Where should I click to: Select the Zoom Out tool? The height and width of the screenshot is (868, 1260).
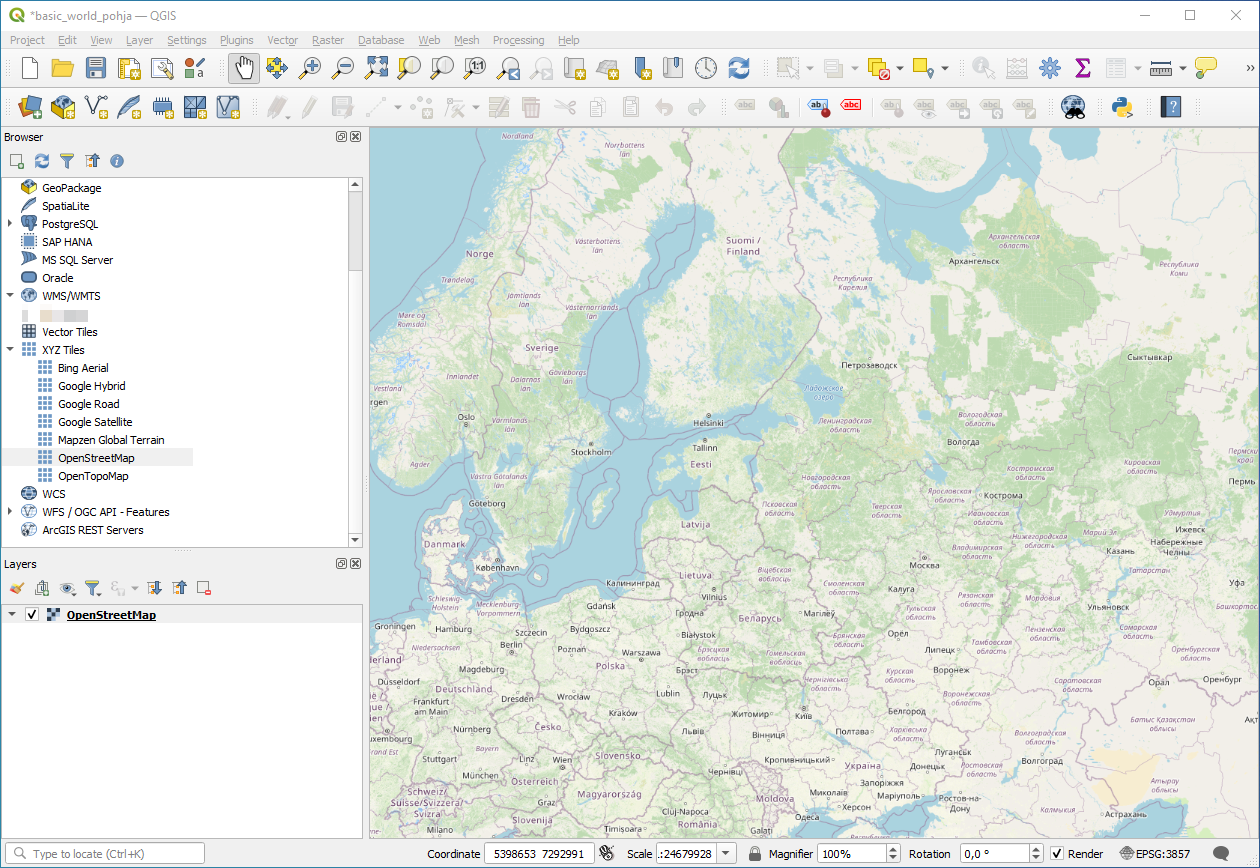point(343,68)
